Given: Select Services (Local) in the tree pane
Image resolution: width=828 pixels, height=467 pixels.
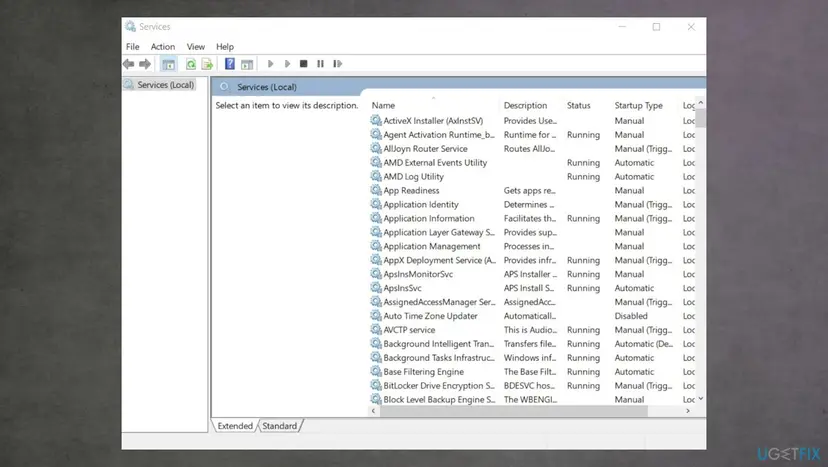Looking at the screenshot, I should point(165,85).
